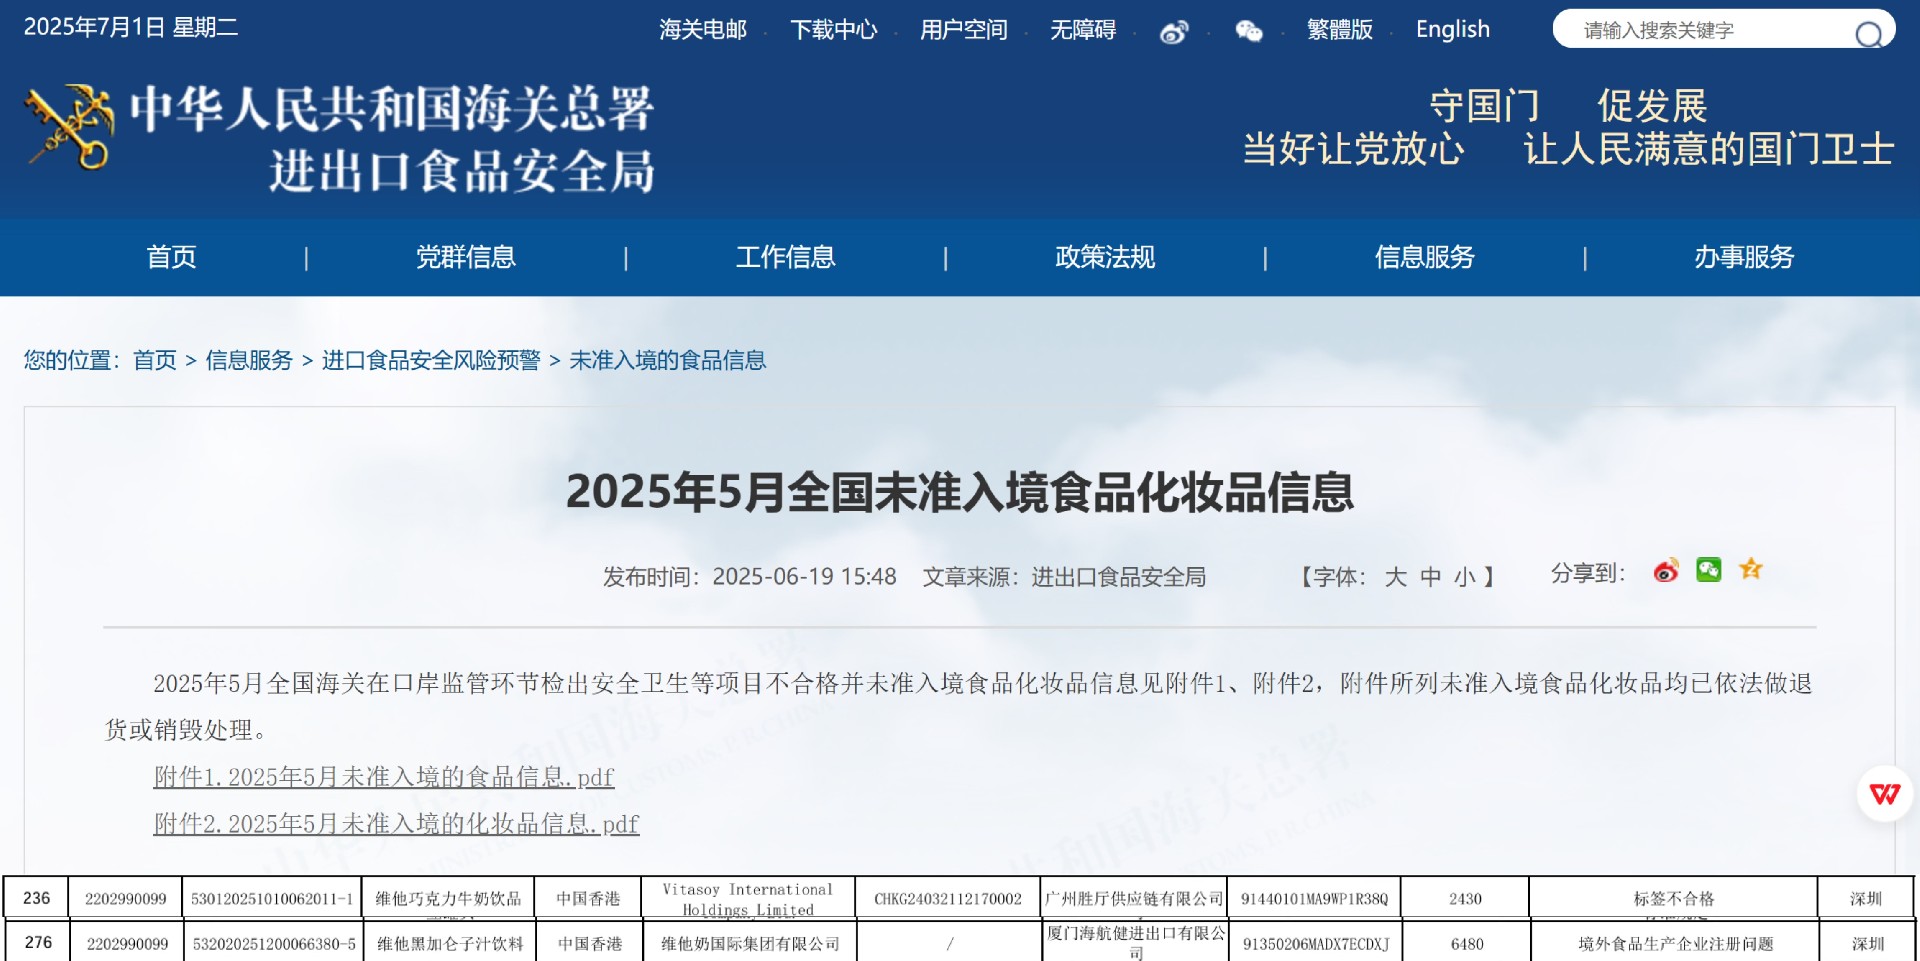Set font size to small (小)
This screenshot has height=961, width=1920.
(x=1464, y=577)
